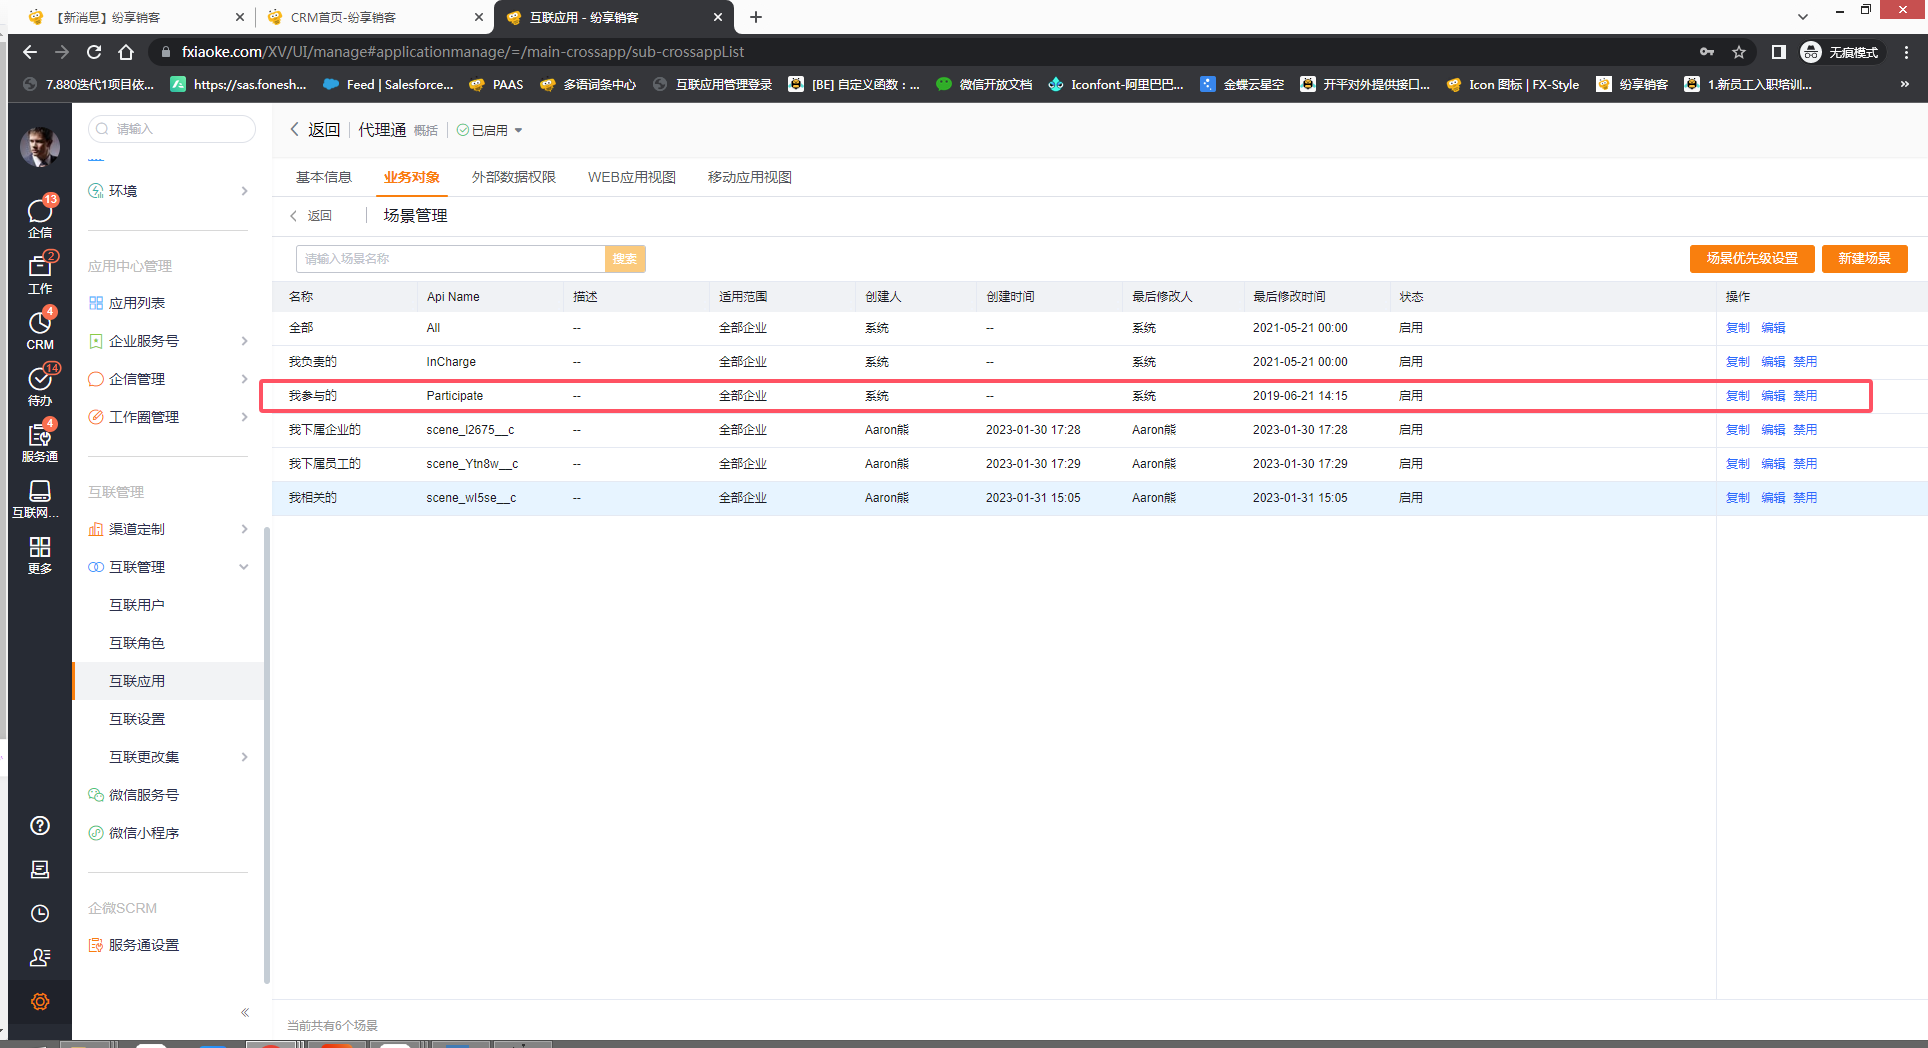
Task: Switch to the WEB应用视图 tab
Action: [631, 177]
